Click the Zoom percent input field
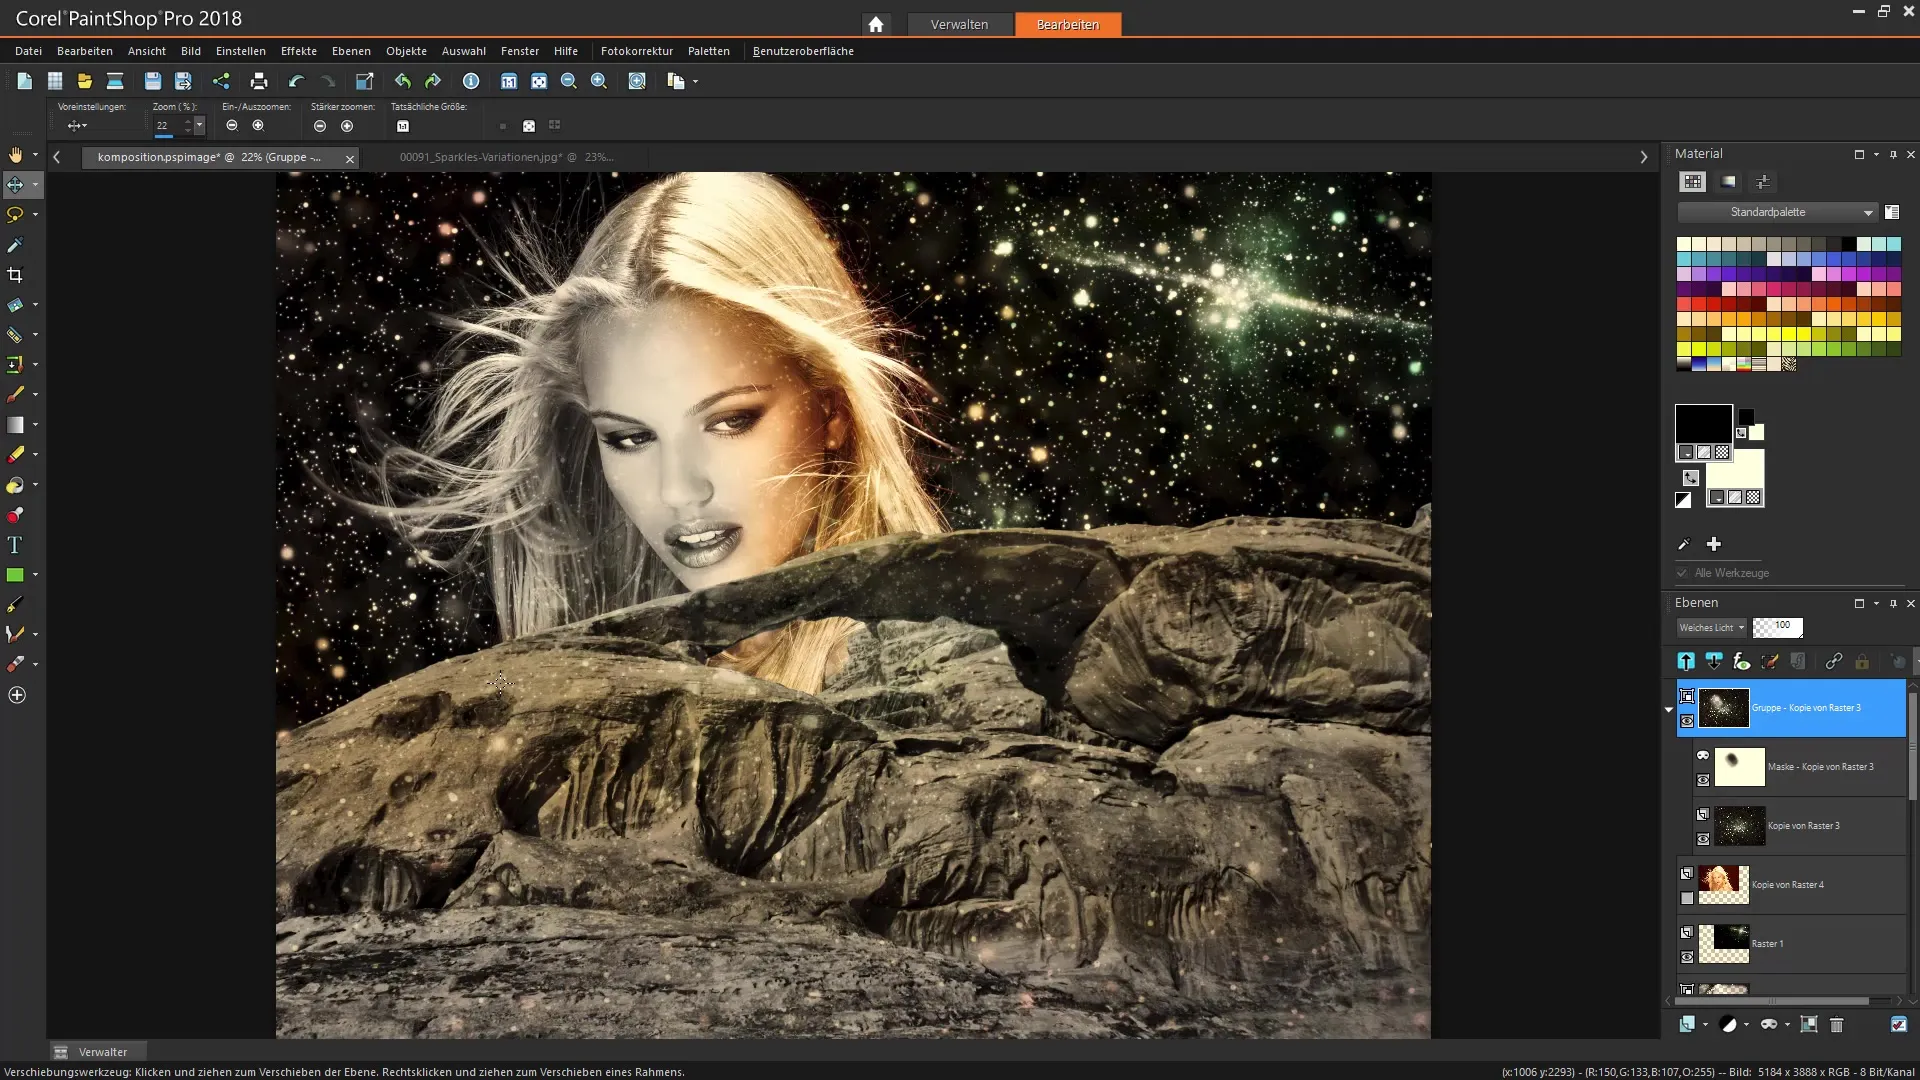The height and width of the screenshot is (1080, 1920). [x=168, y=125]
